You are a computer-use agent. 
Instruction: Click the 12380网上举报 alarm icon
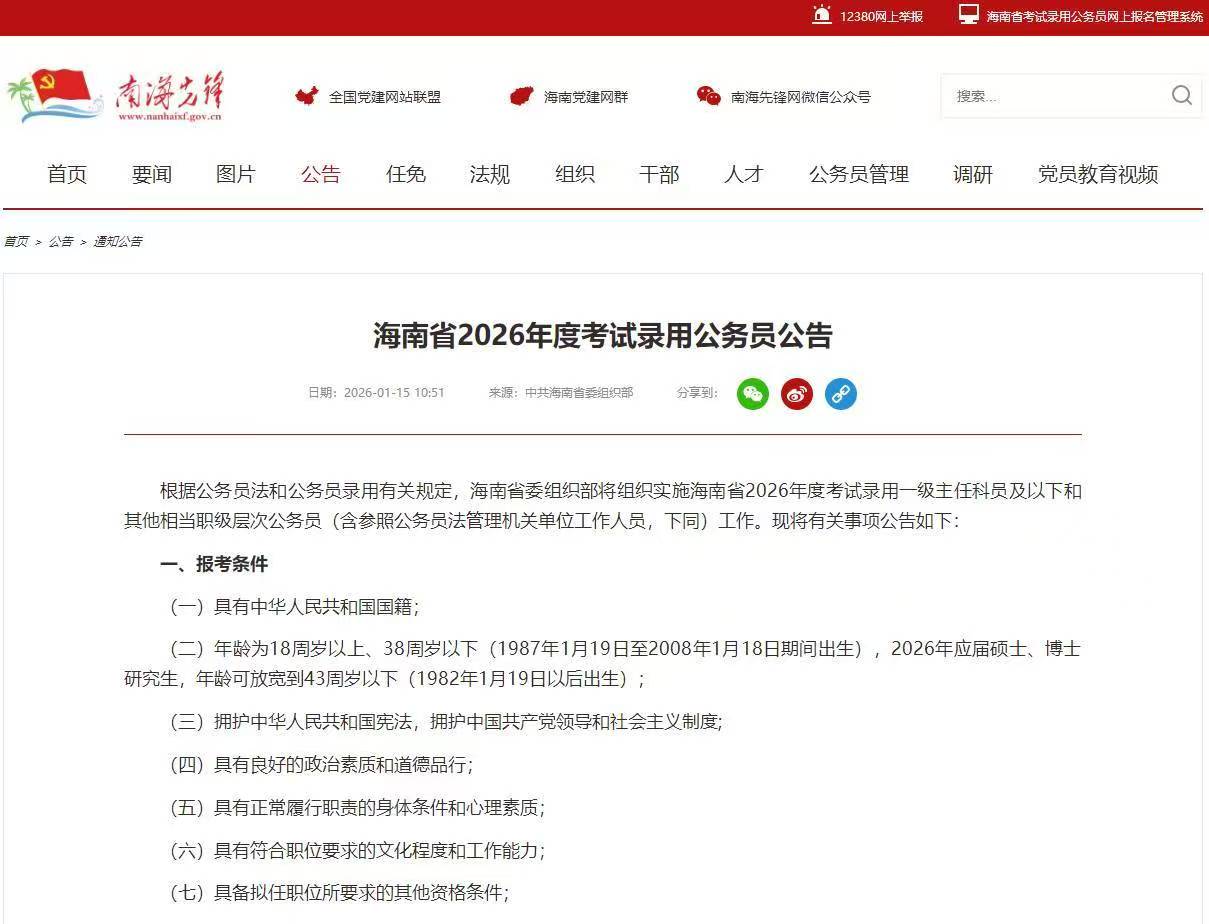tap(822, 16)
